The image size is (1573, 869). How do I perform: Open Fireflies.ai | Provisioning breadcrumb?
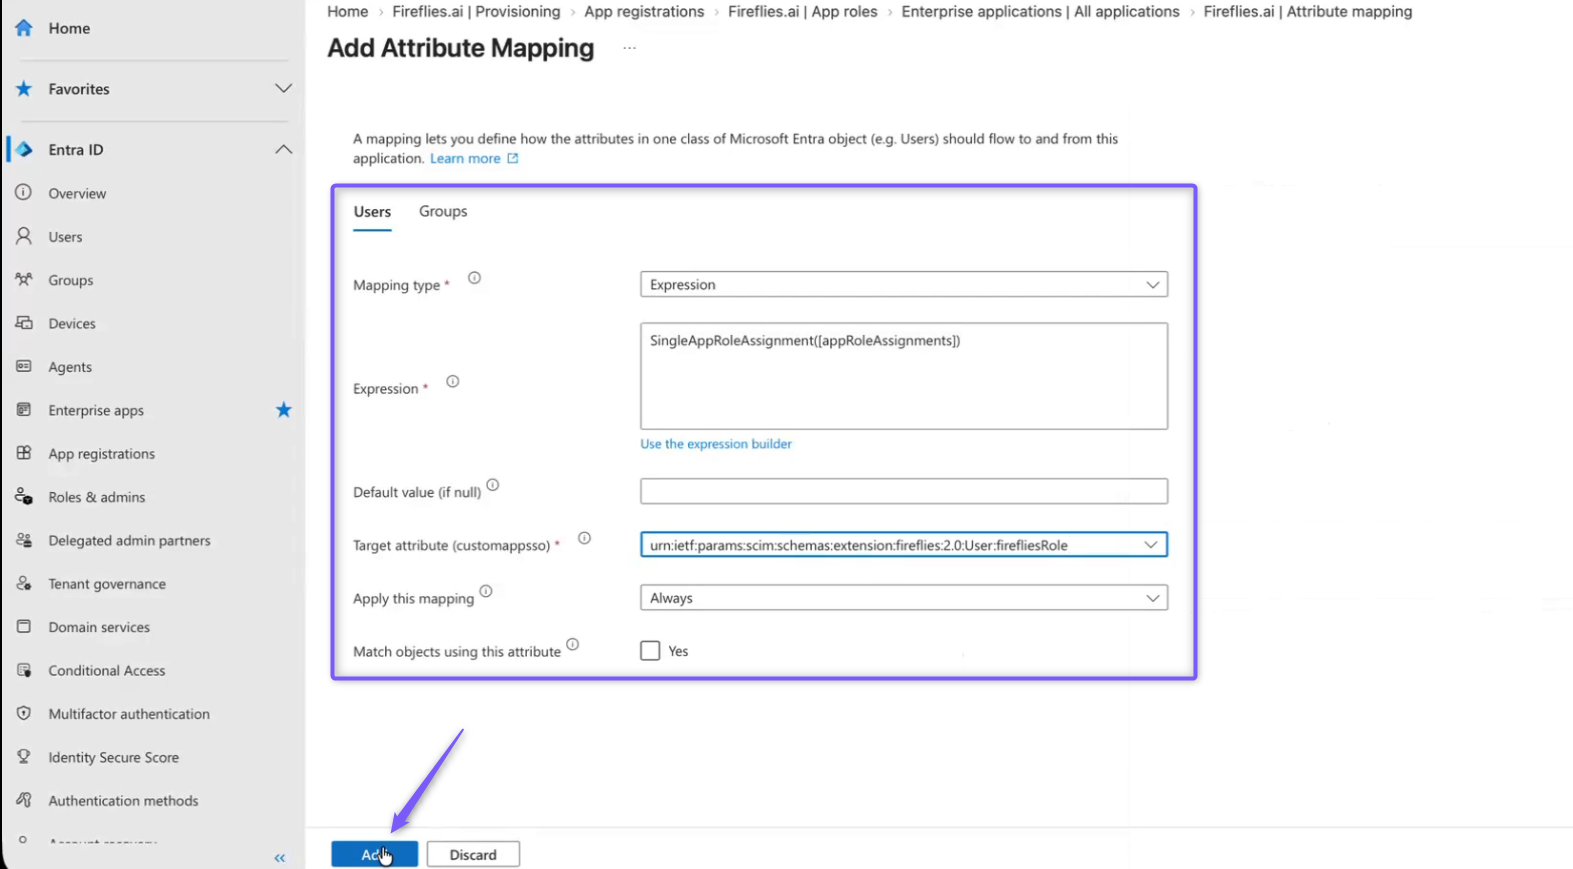pyautogui.click(x=476, y=12)
